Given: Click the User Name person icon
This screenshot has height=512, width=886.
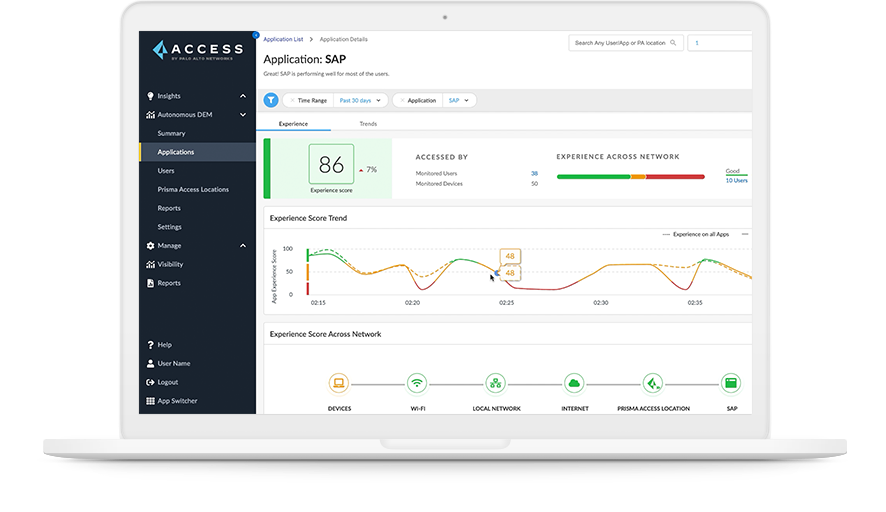Looking at the screenshot, I should 150,363.
